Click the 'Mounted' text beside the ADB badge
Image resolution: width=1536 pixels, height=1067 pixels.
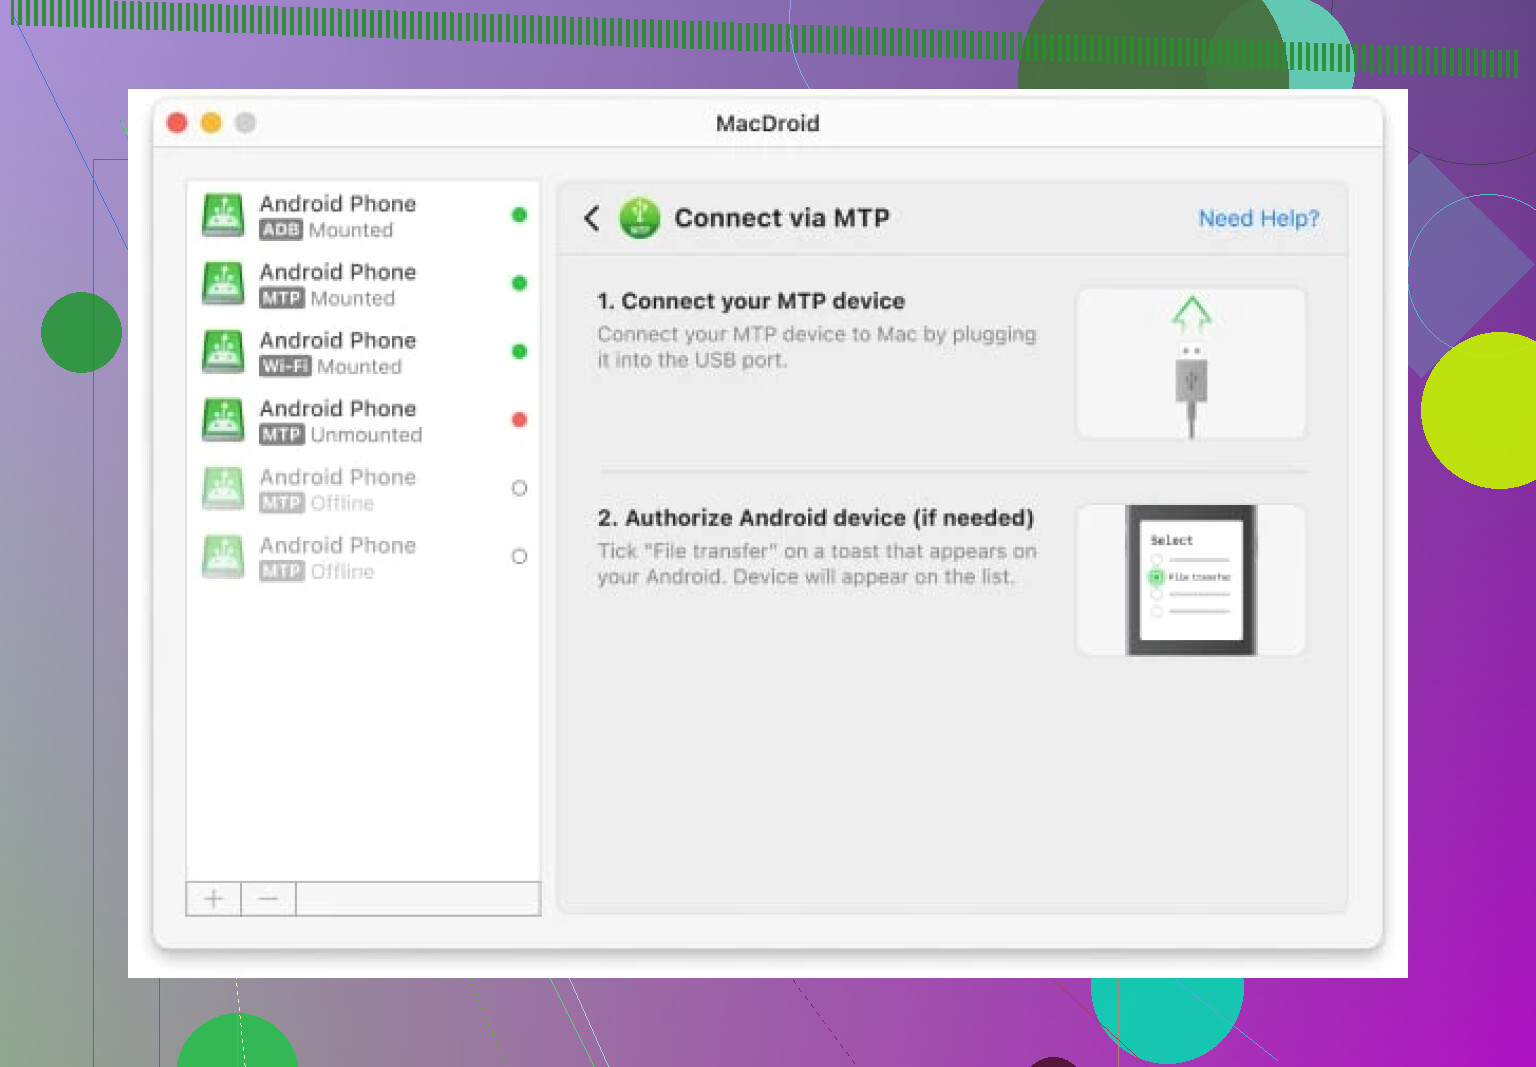coord(351,230)
